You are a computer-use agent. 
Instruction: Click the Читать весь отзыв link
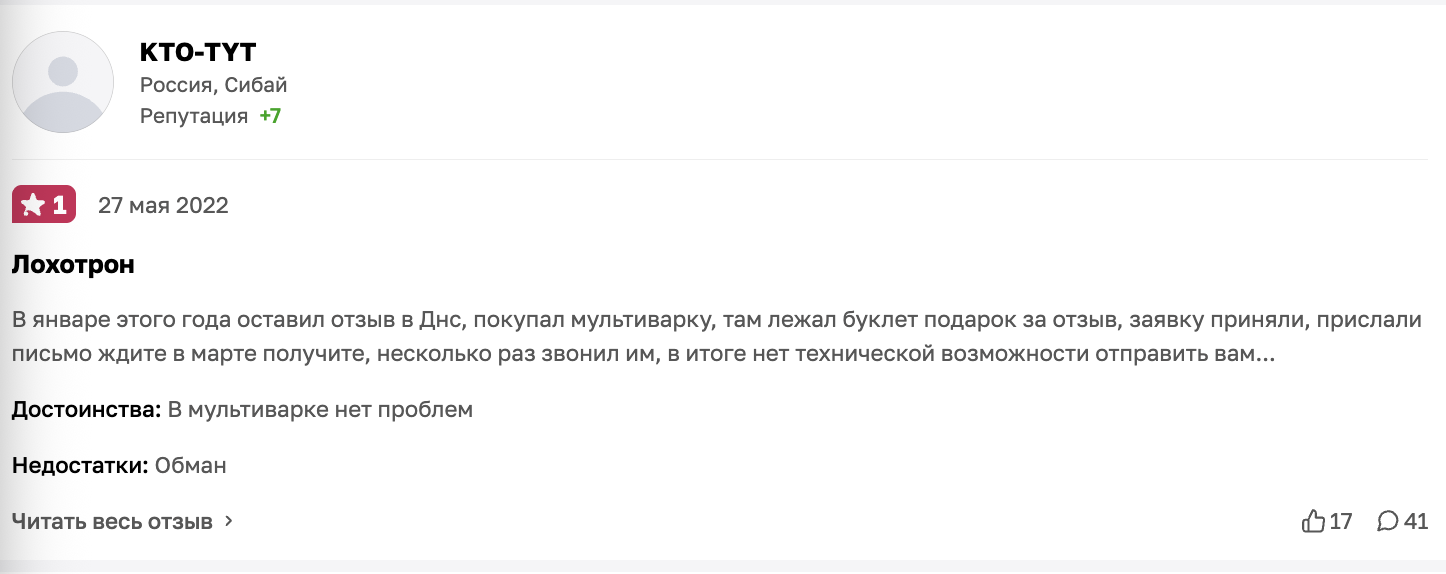coord(112,522)
